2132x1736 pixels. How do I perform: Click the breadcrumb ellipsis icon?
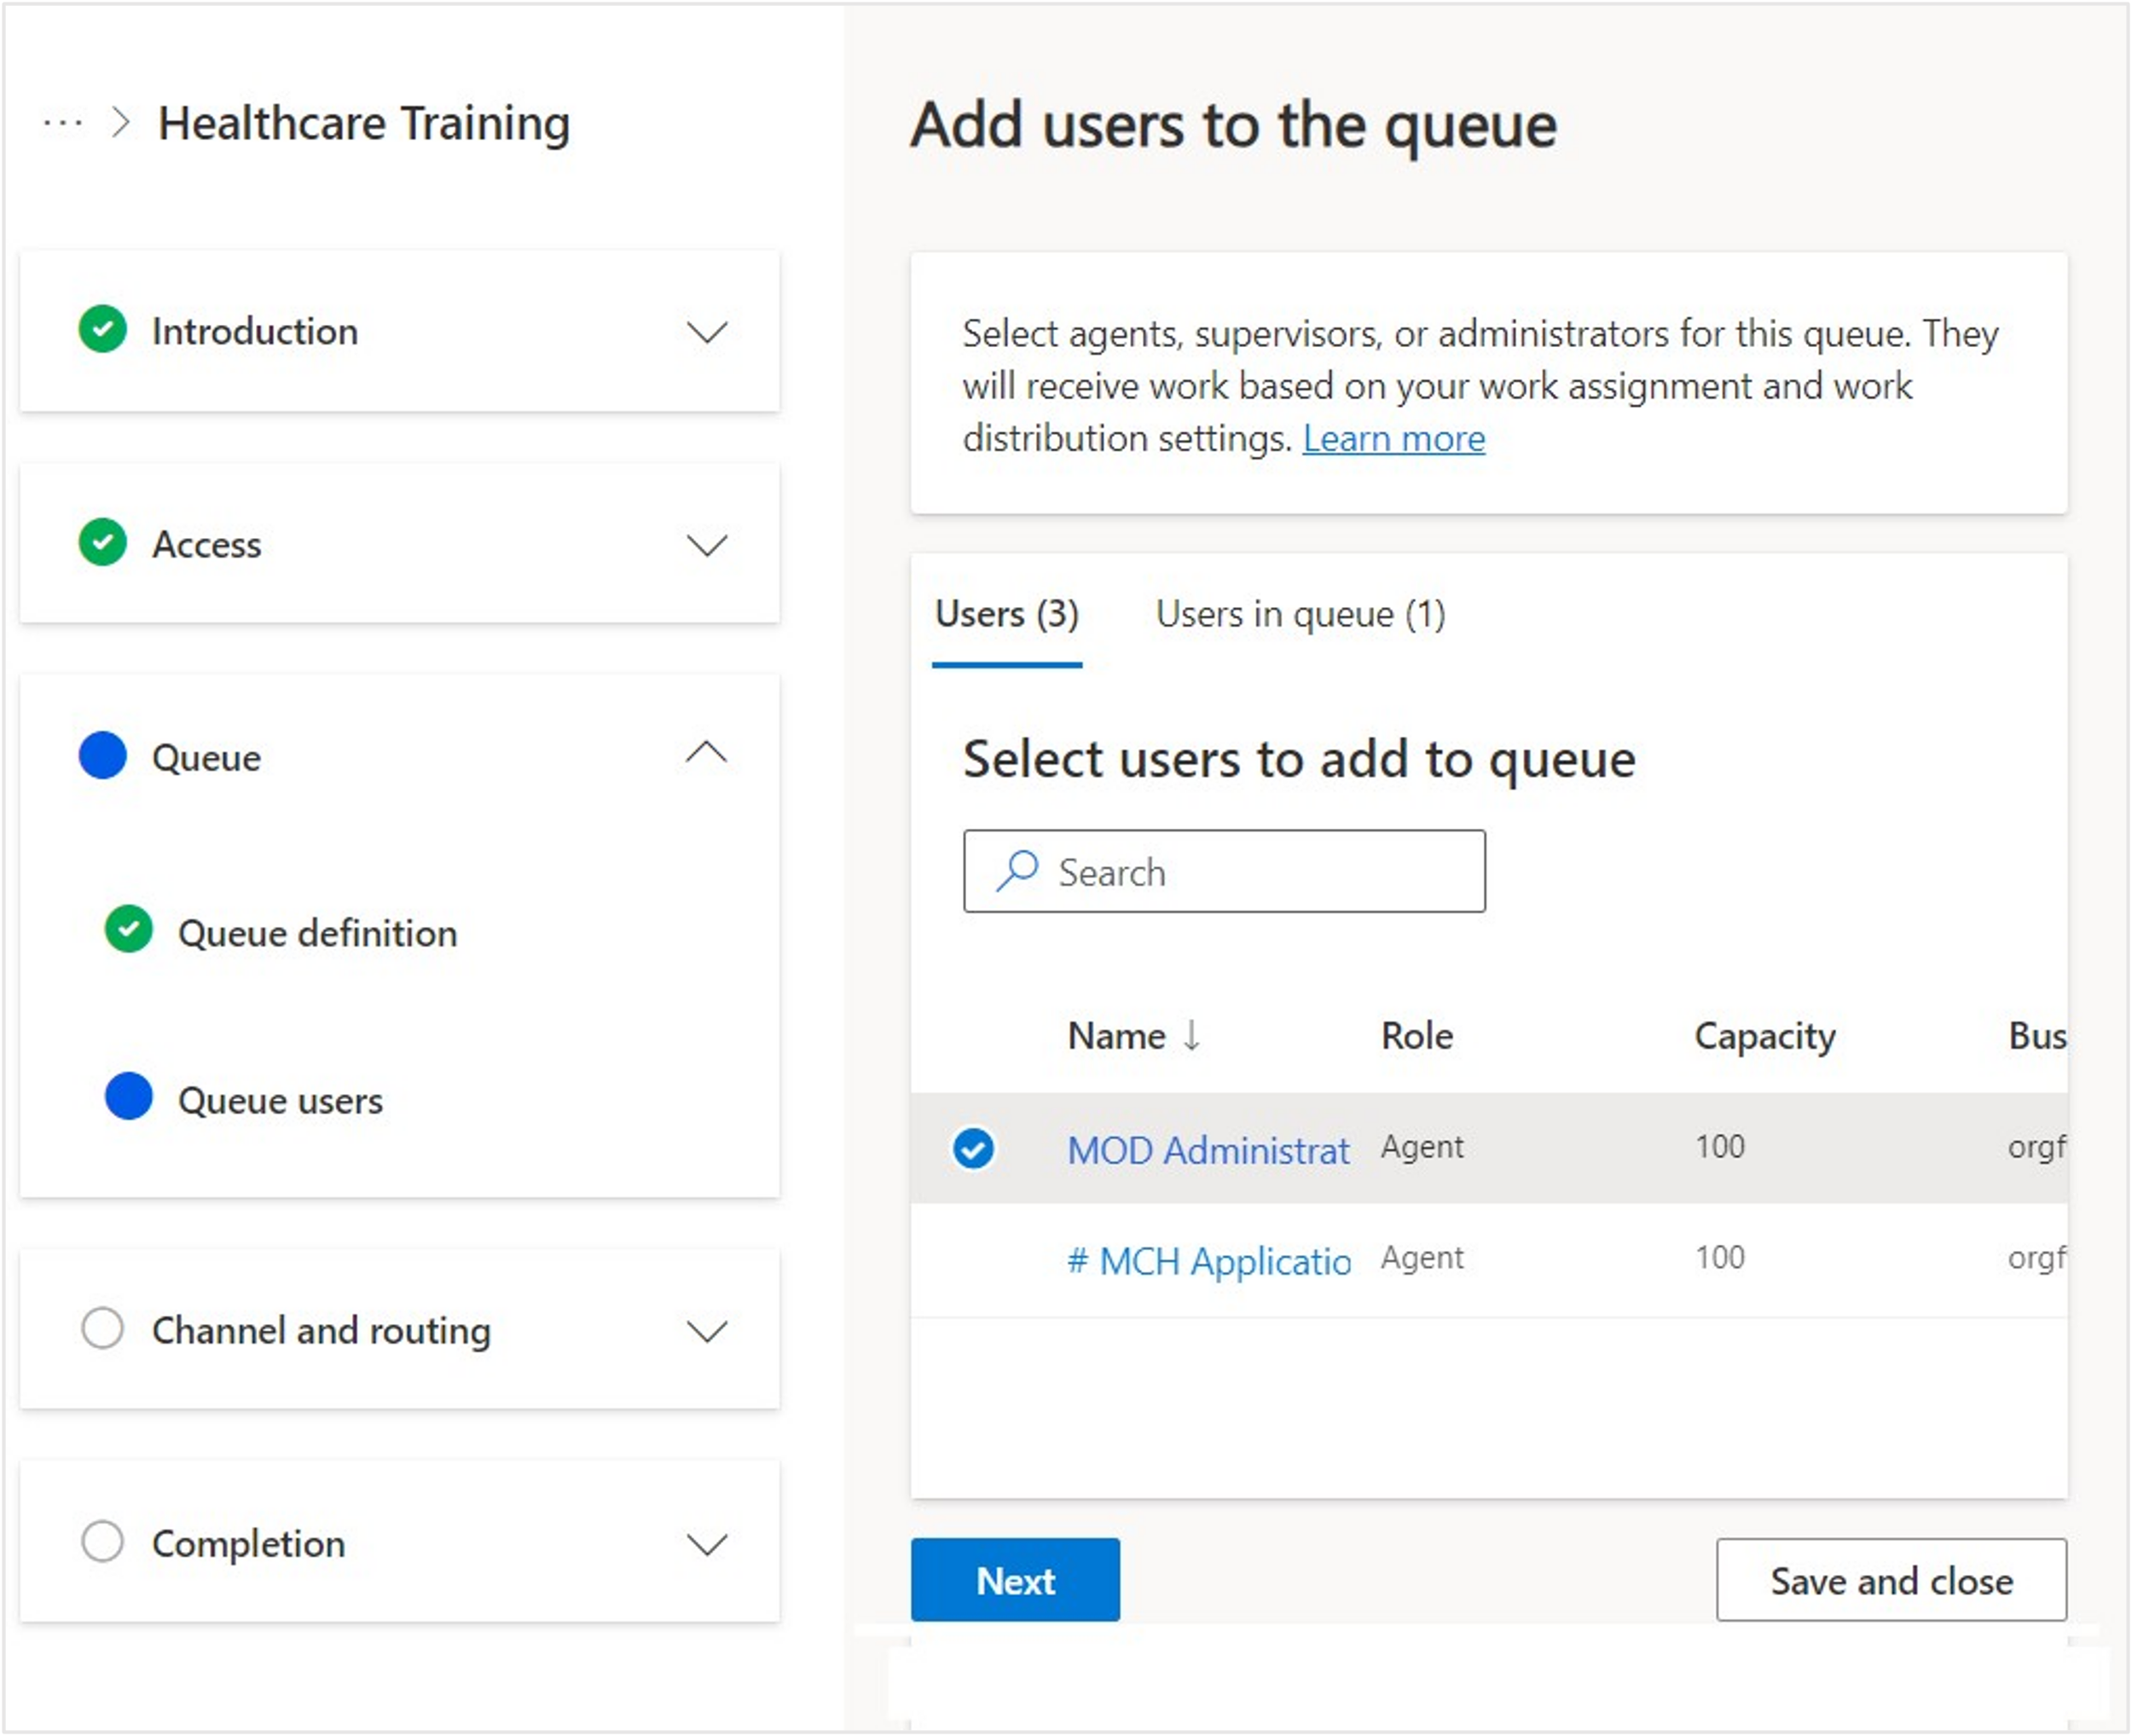(x=62, y=124)
